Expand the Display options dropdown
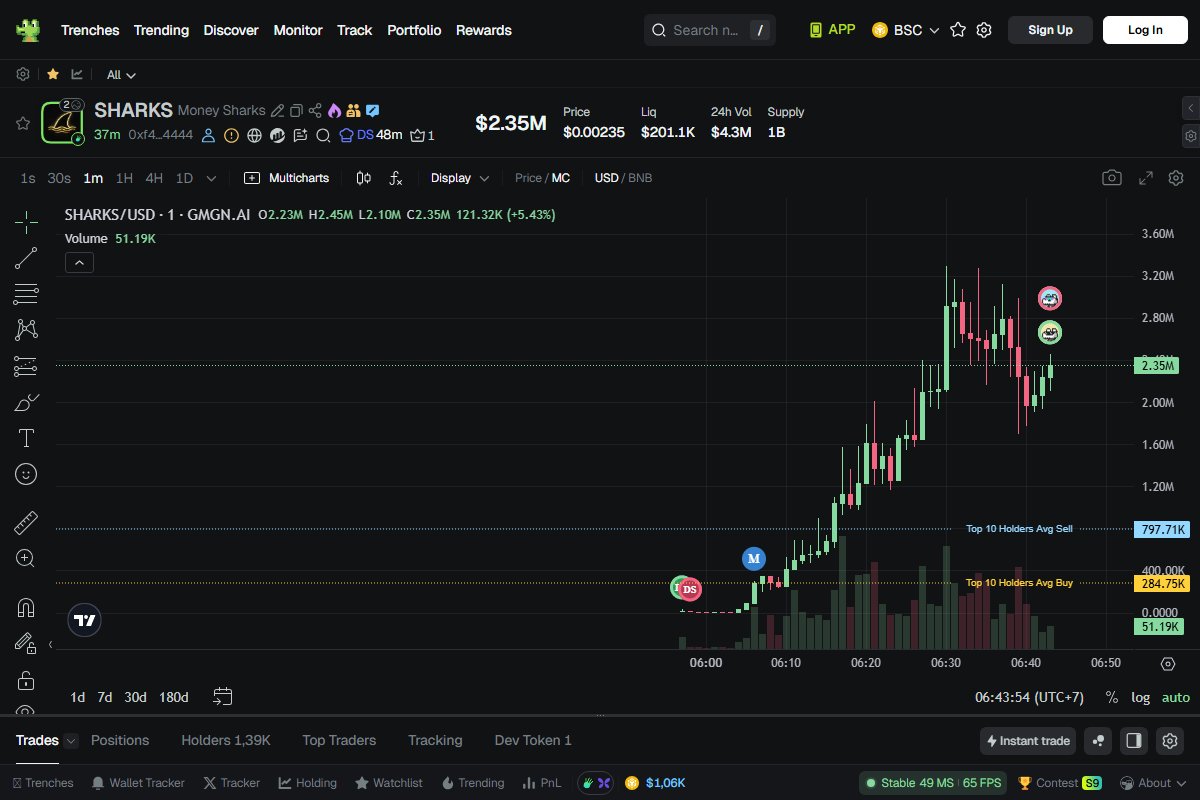 (x=460, y=178)
